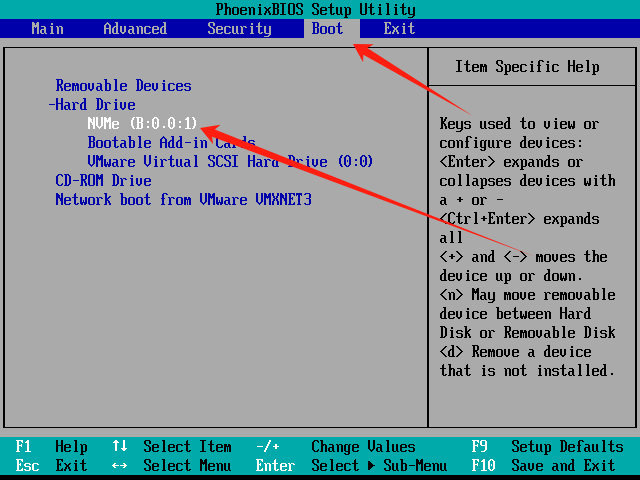Screen dimensions: 640x480
Task: Click the -/+ Change Values hint
Action: click(336, 447)
